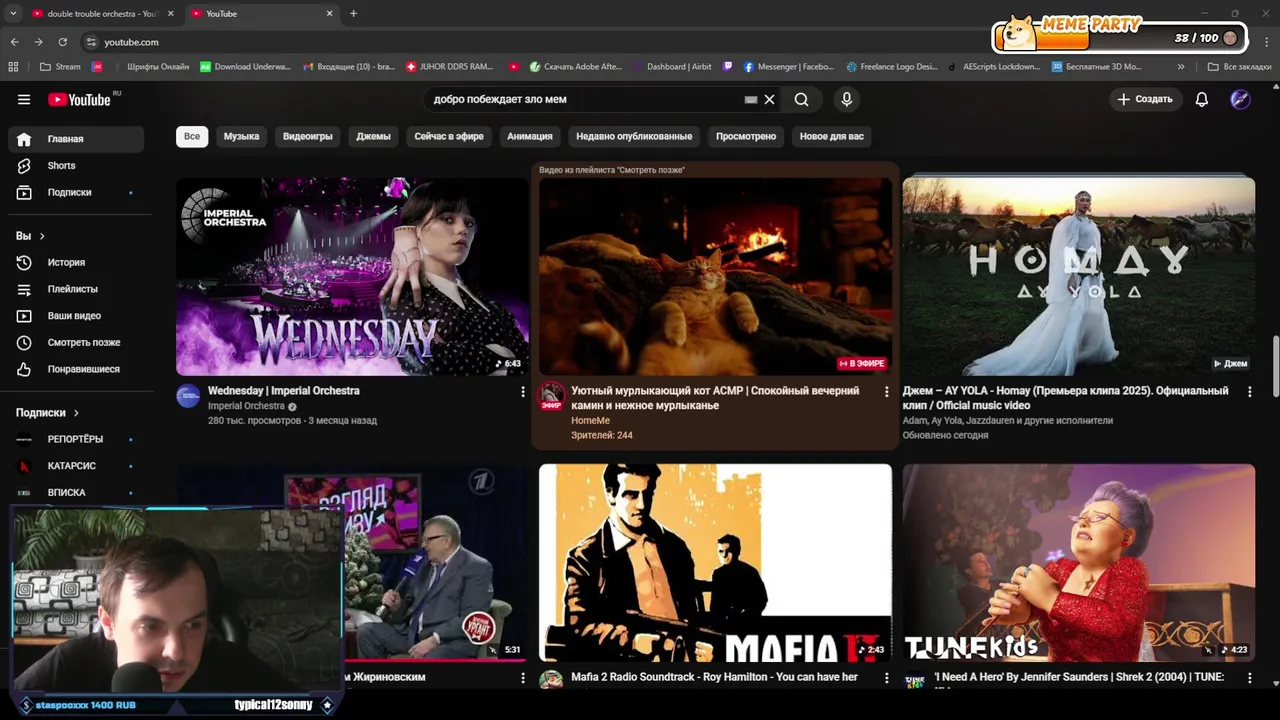Open Понравившиеся in the sidebar
This screenshot has width=1280, height=720.
(x=76, y=369)
